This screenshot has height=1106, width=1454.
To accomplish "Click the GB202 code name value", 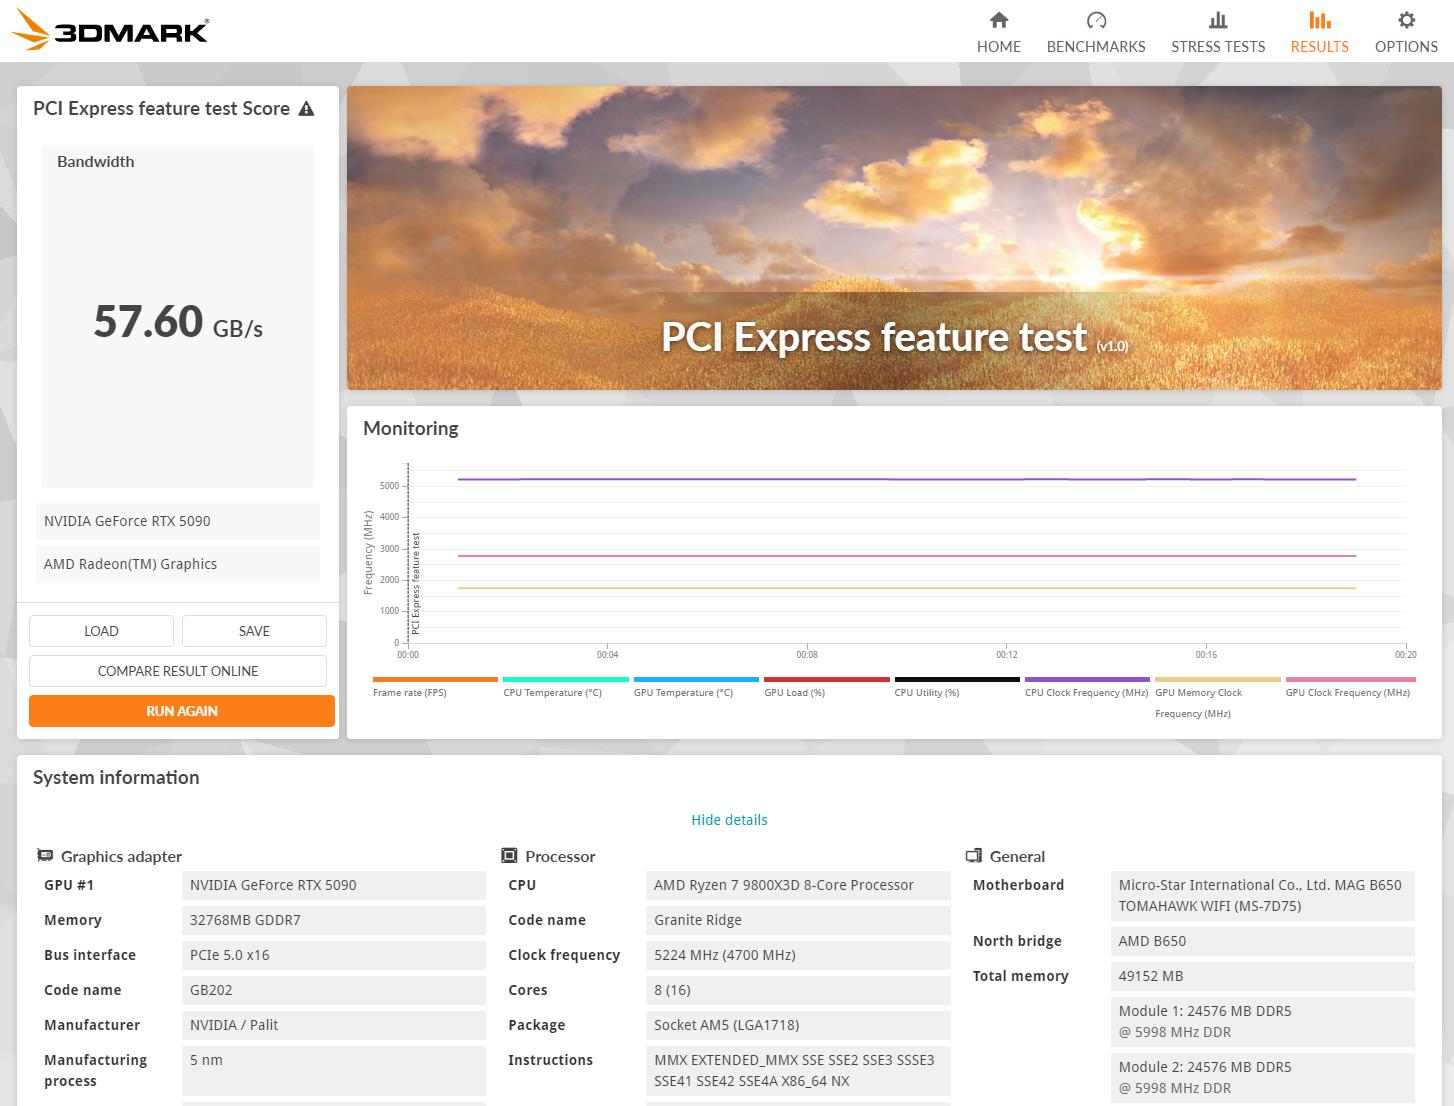I will click(x=334, y=990).
